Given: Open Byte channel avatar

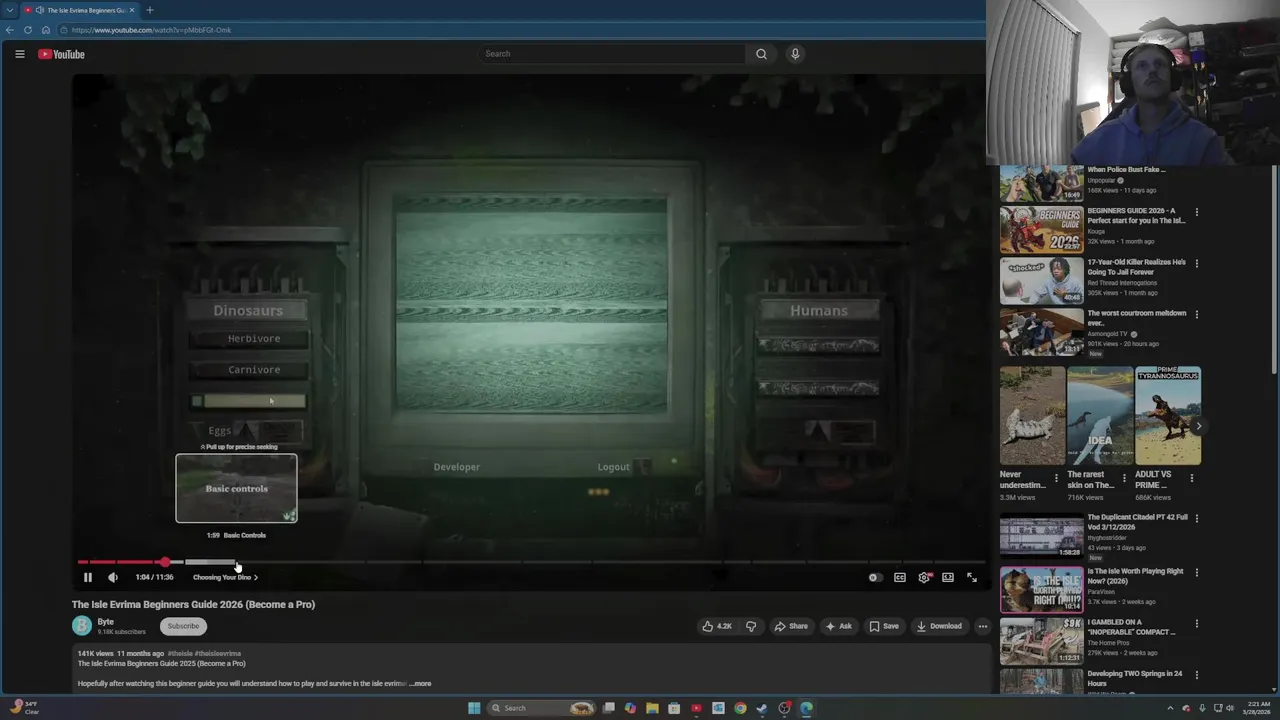Looking at the screenshot, I should [x=82, y=626].
